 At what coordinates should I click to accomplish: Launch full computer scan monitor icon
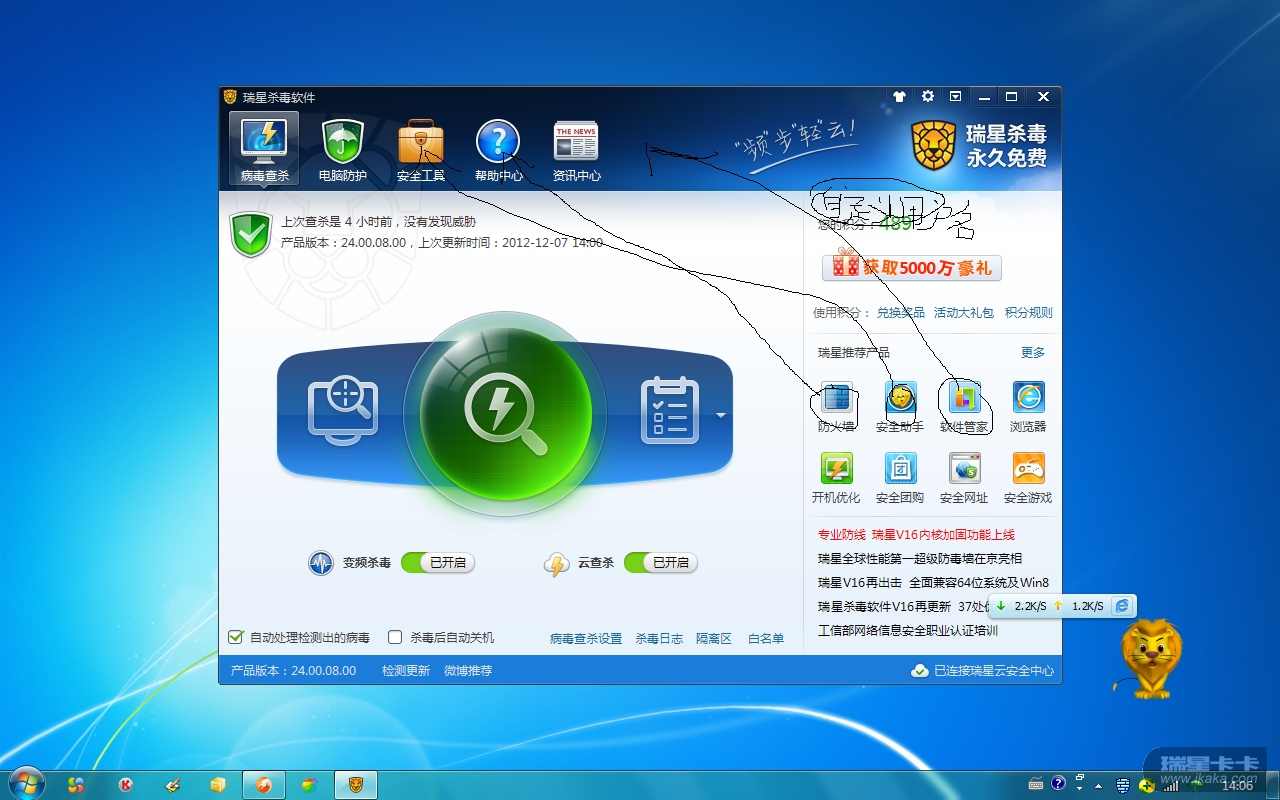343,410
